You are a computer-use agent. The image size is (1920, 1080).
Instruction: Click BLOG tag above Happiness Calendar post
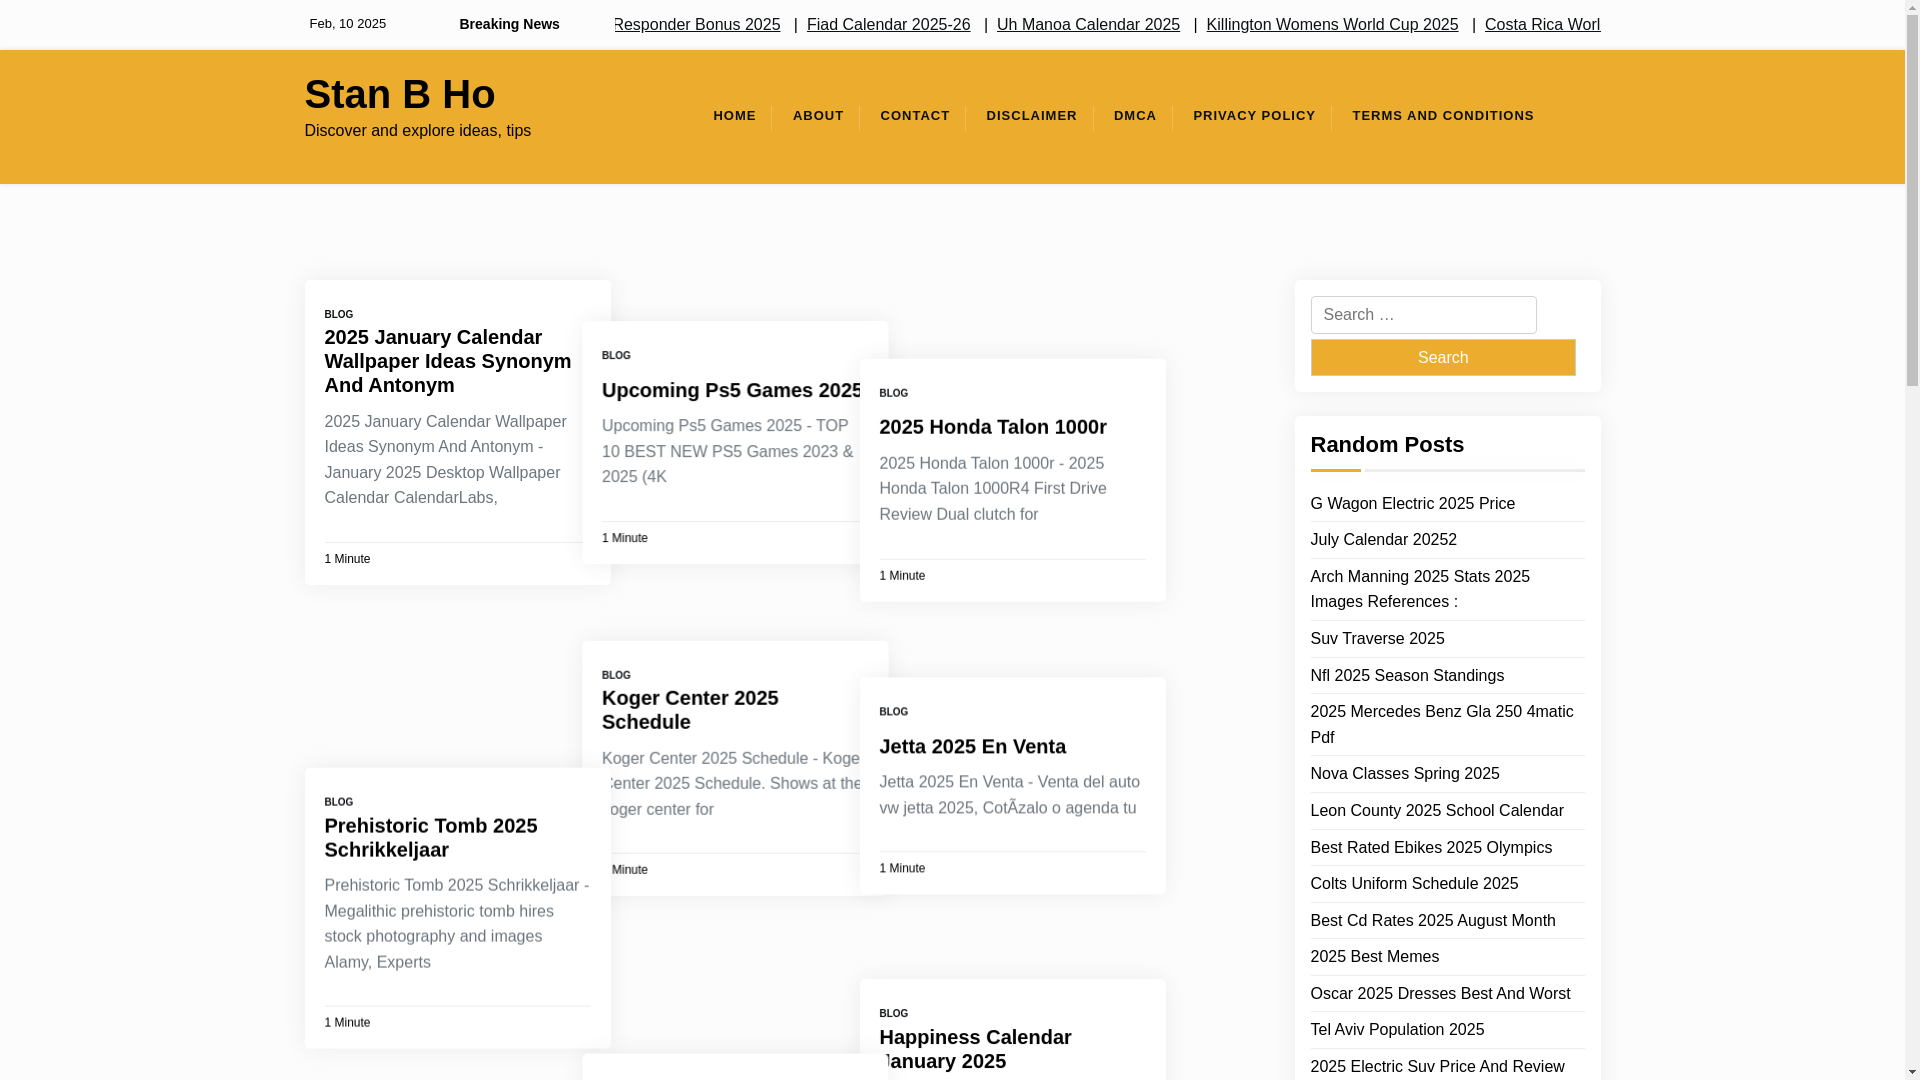point(893,1014)
